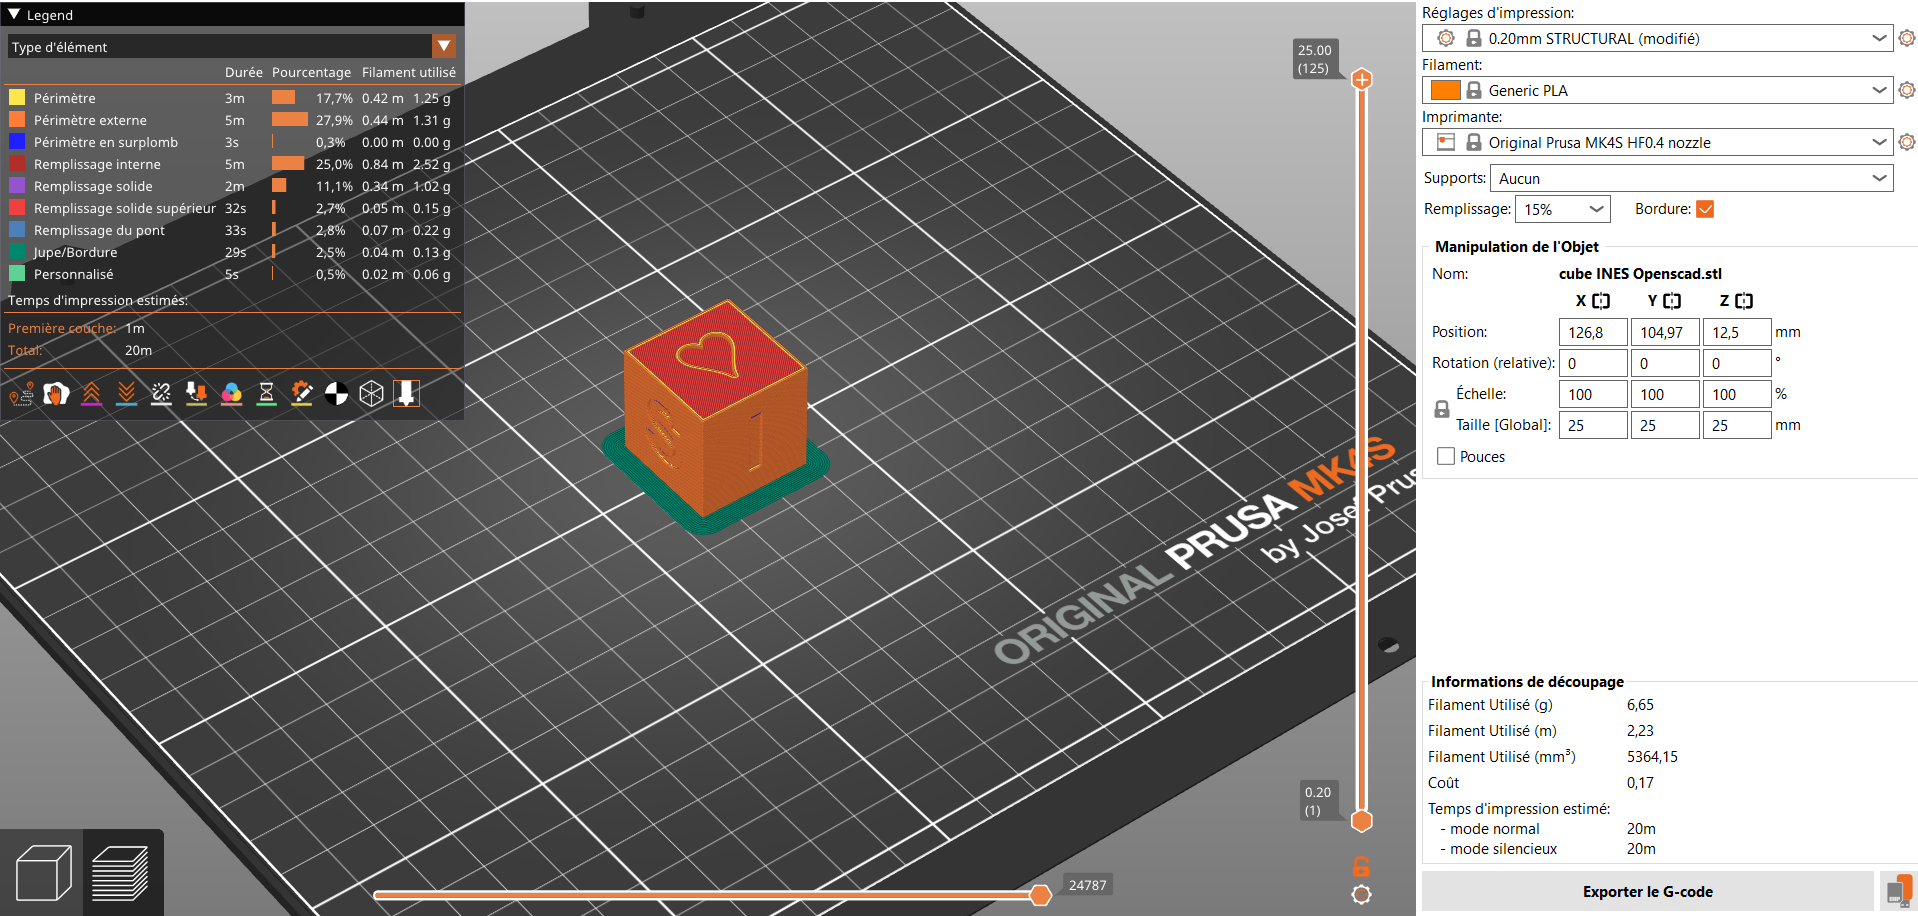Uncheck the Bordure checkbox

point(1706,209)
